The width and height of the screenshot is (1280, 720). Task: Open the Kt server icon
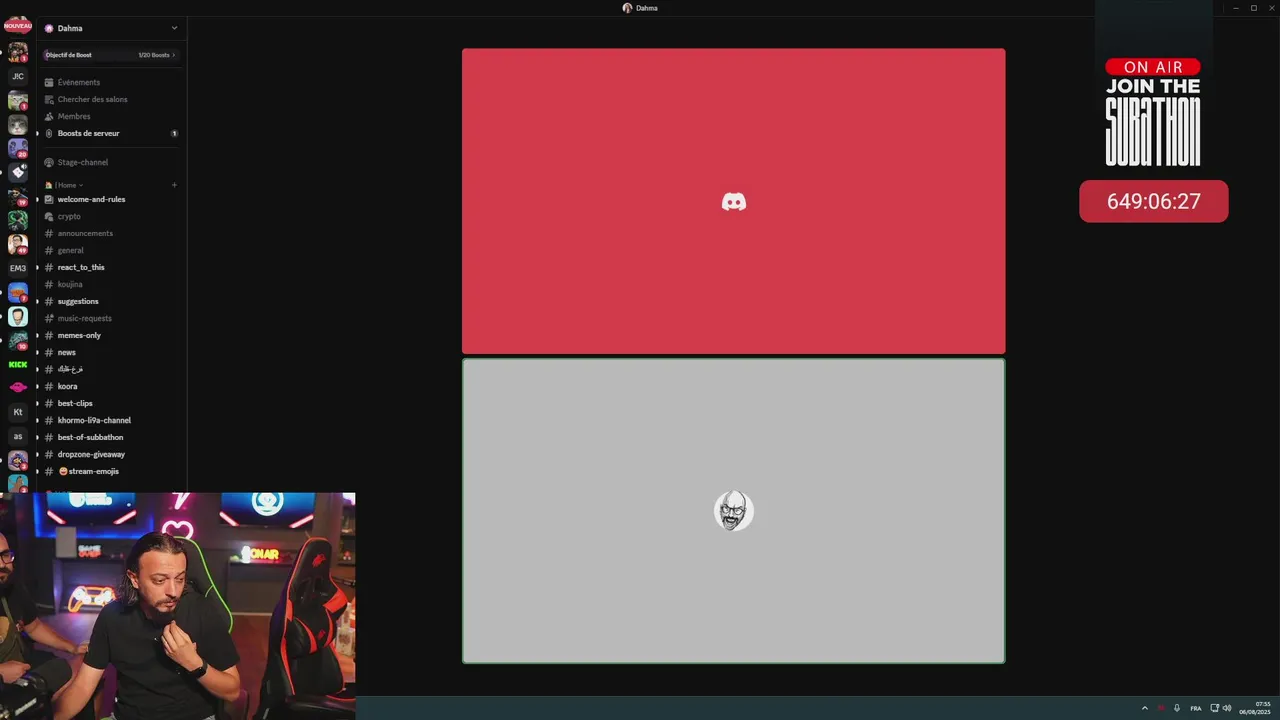point(18,412)
